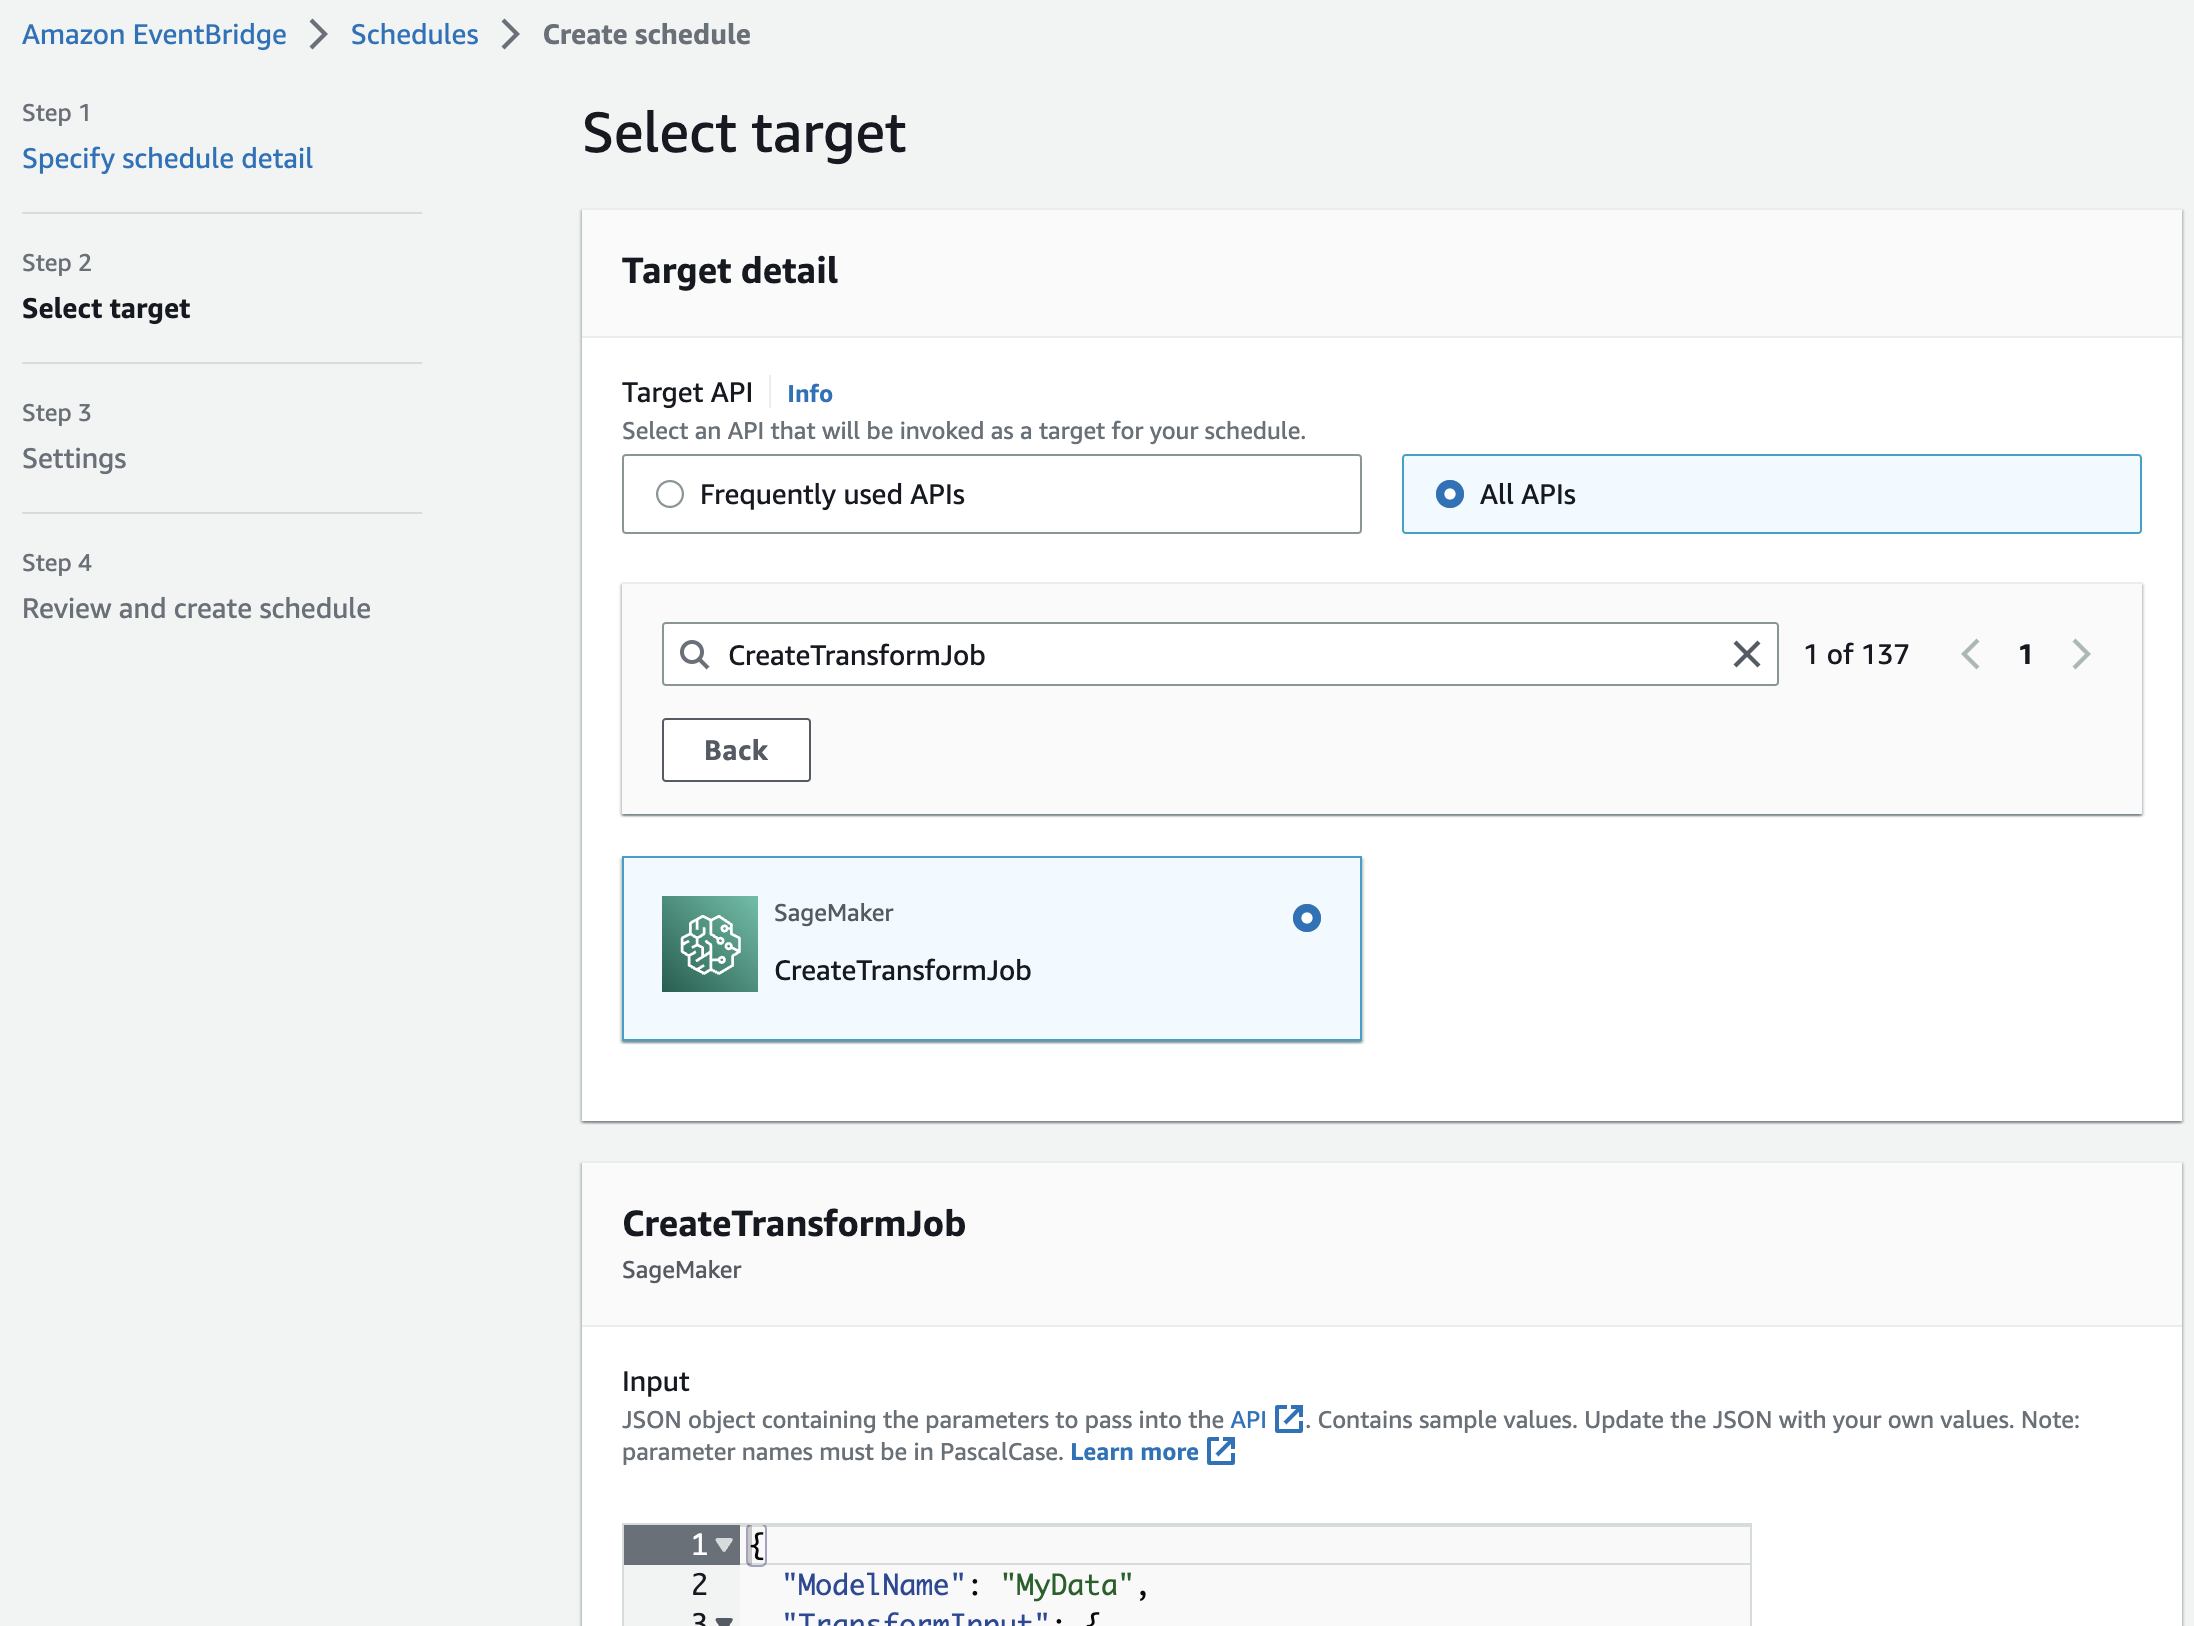Click Info link next to Target API
2194x1626 pixels.
809,393
